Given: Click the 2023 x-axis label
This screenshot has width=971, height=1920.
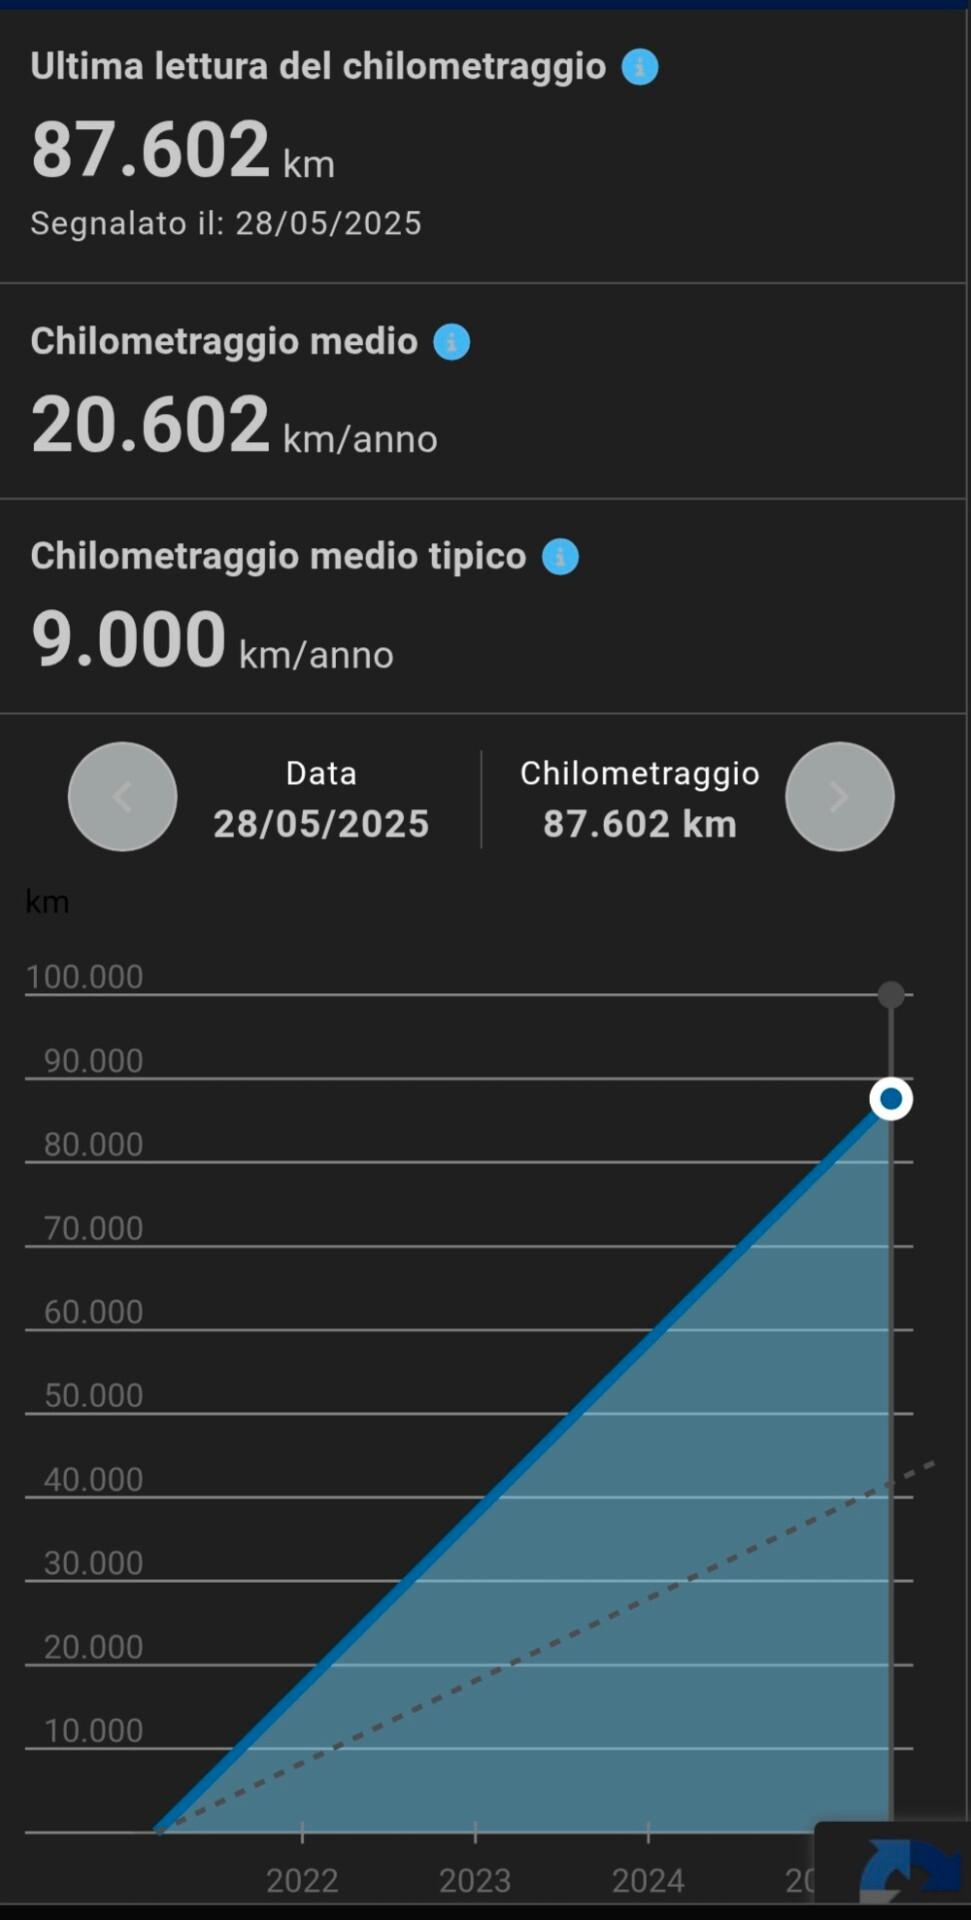Looking at the screenshot, I should click(x=475, y=1881).
